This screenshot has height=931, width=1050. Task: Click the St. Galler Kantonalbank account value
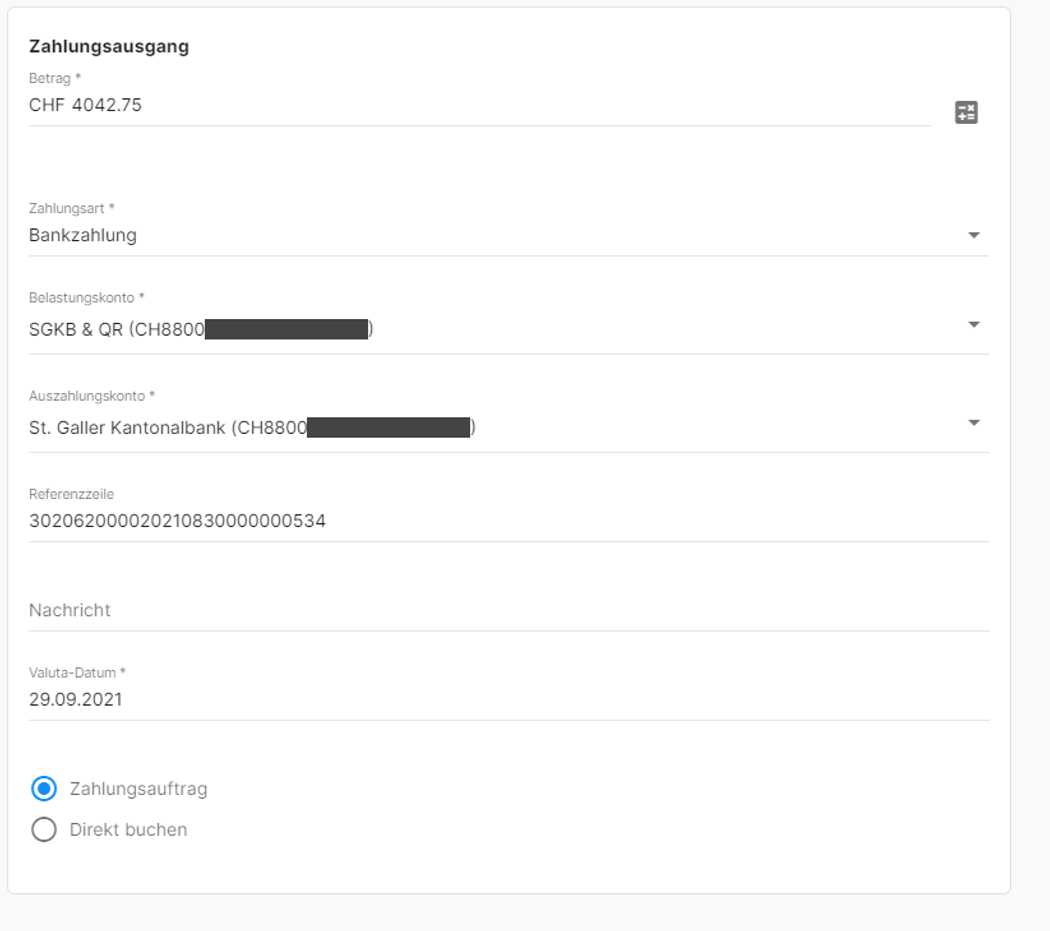pyautogui.click(x=167, y=427)
